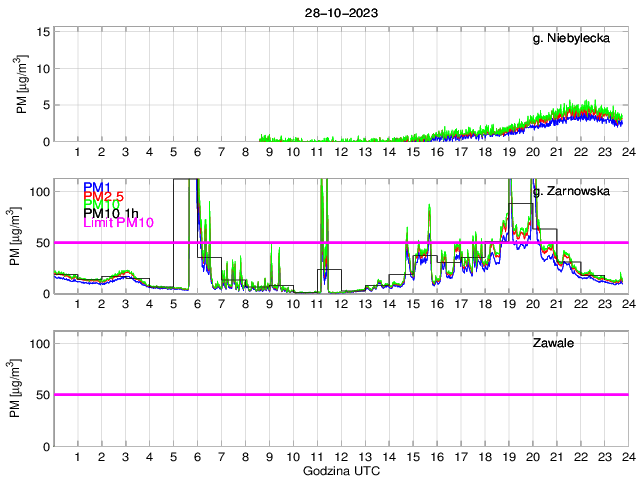Click hour 12 tick under the Niebylecka chart
This screenshot has height=480, width=640.
click(x=340, y=152)
